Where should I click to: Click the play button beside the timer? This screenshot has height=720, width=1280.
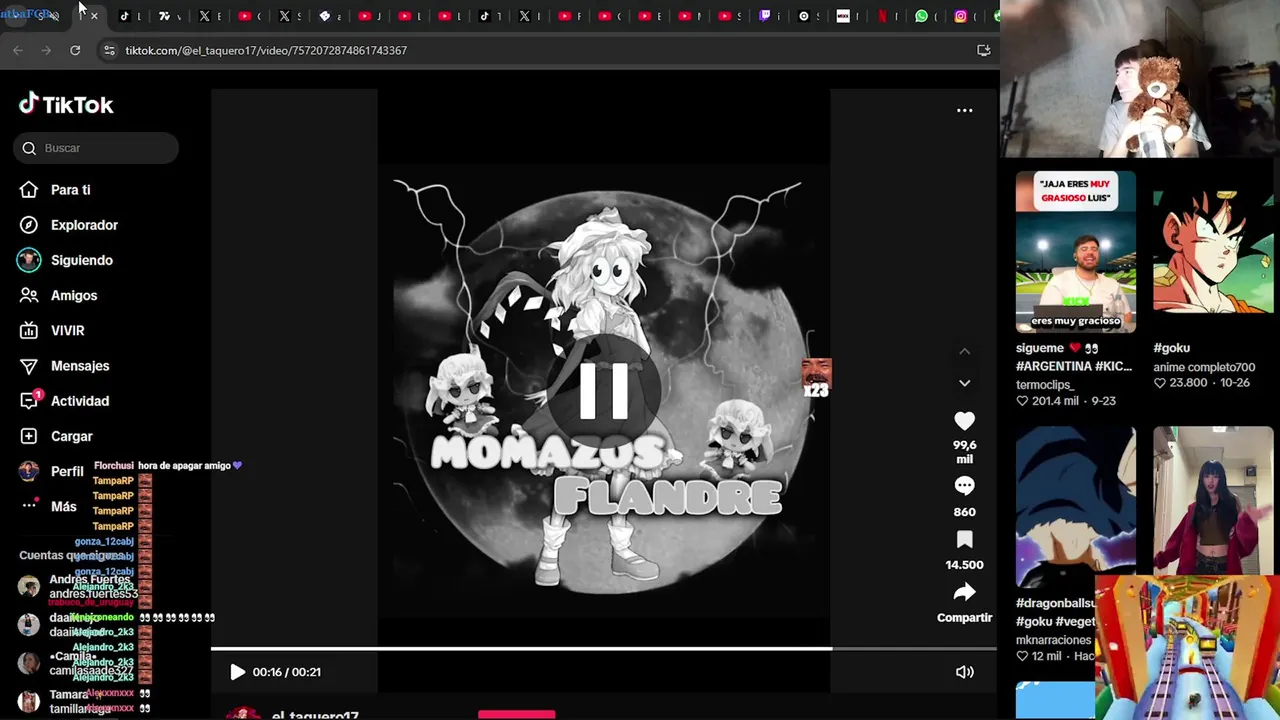[x=237, y=672]
